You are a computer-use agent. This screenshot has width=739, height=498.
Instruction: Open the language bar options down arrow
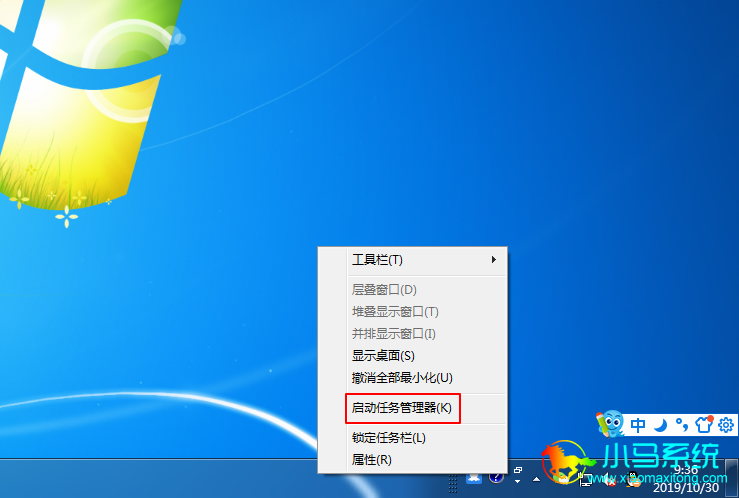tap(517, 482)
